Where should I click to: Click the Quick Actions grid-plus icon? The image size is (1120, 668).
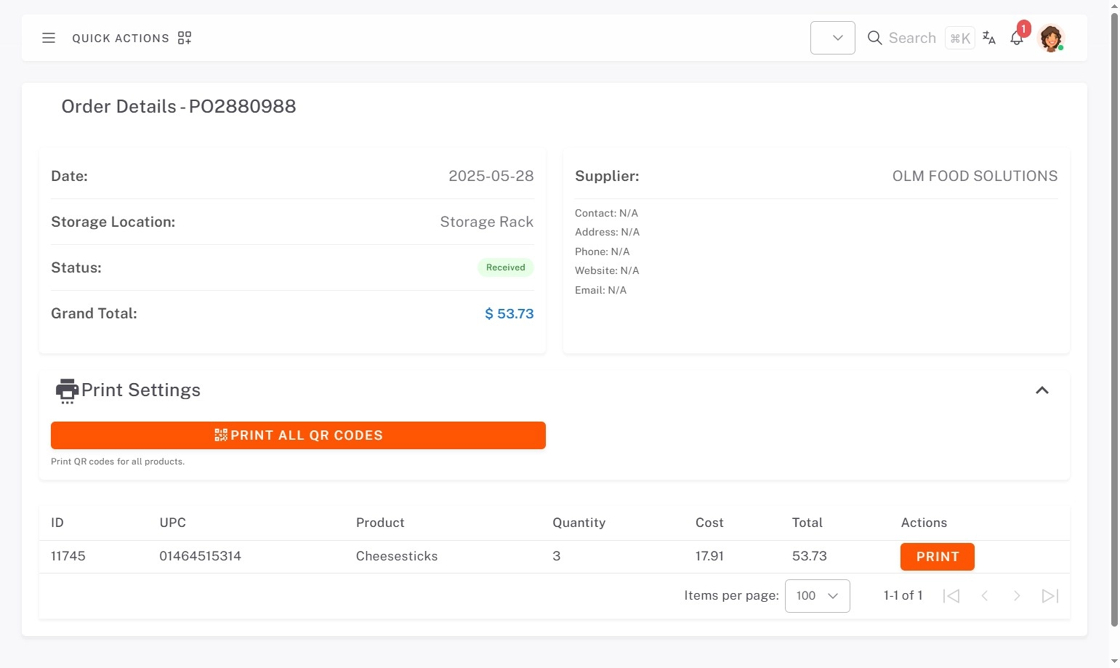184,38
